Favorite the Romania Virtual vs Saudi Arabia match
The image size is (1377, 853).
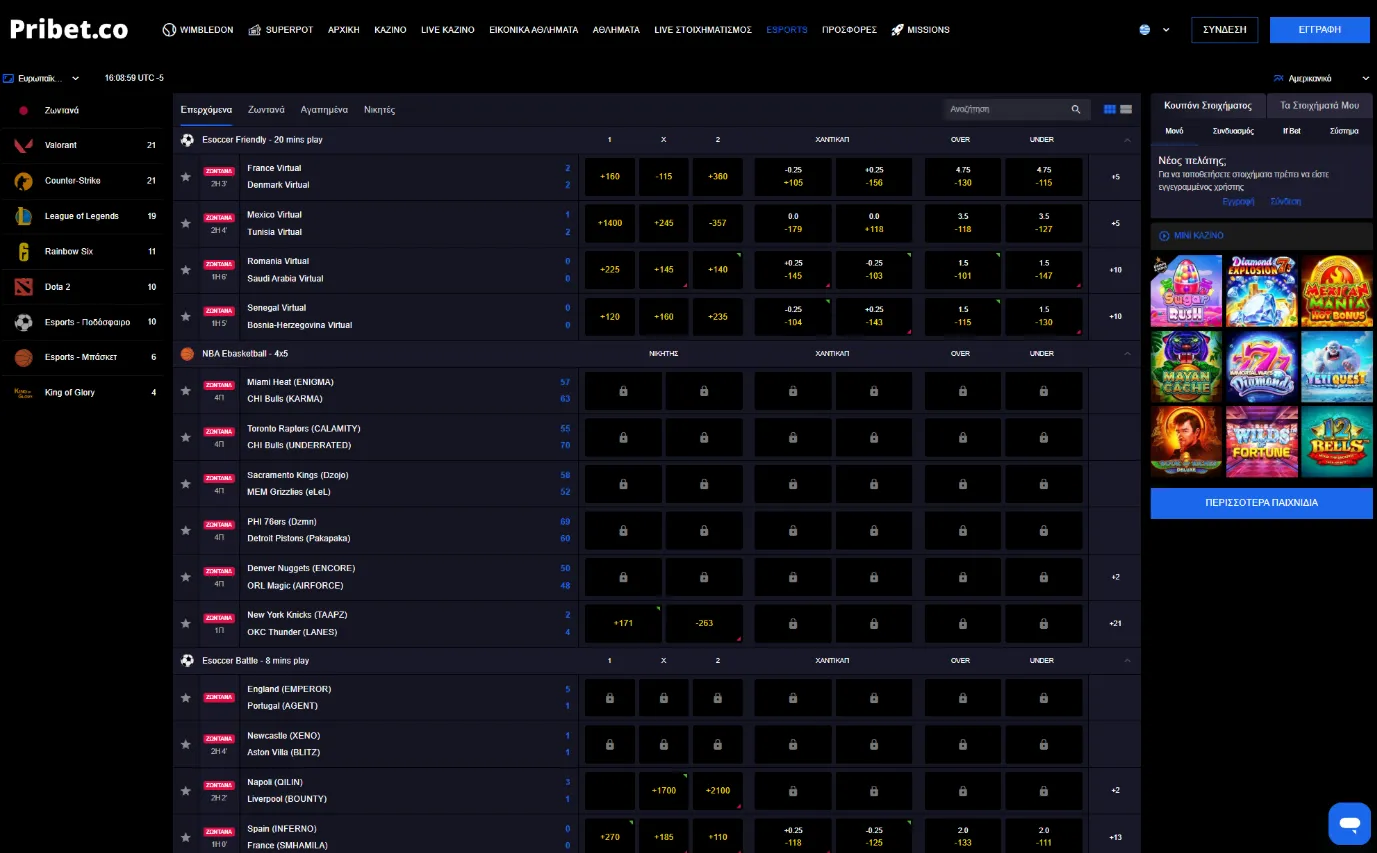click(x=185, y=270)
